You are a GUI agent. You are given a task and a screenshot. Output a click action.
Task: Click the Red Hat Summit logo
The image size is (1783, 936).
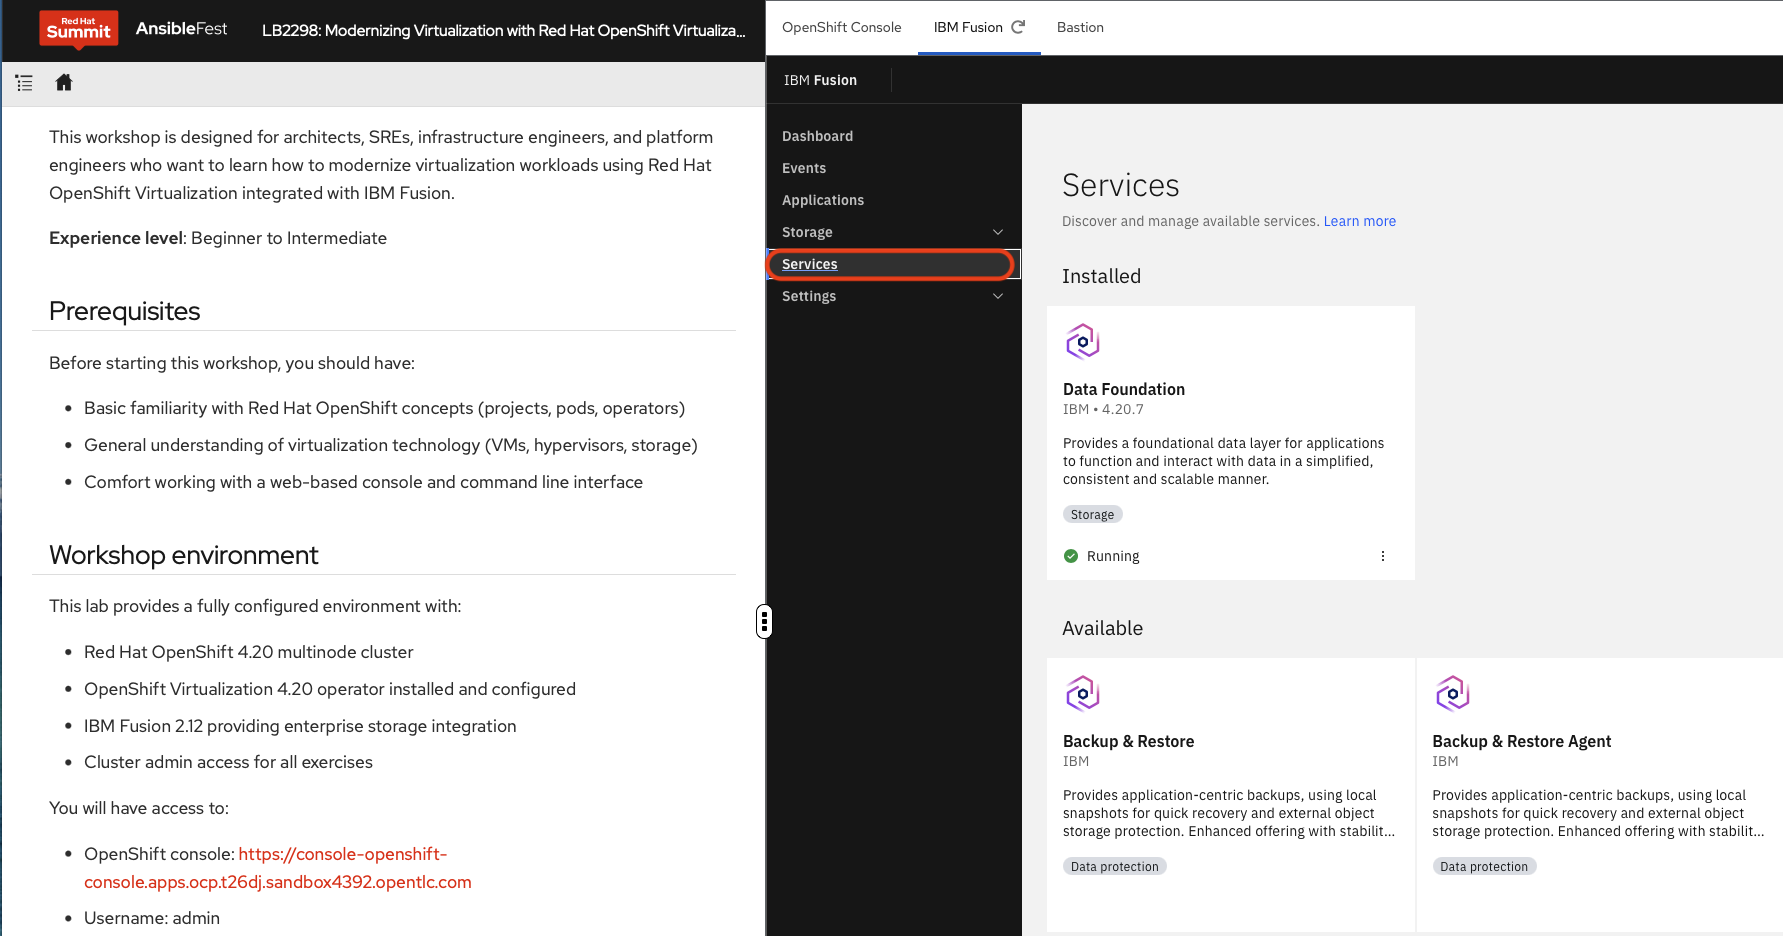78,29
